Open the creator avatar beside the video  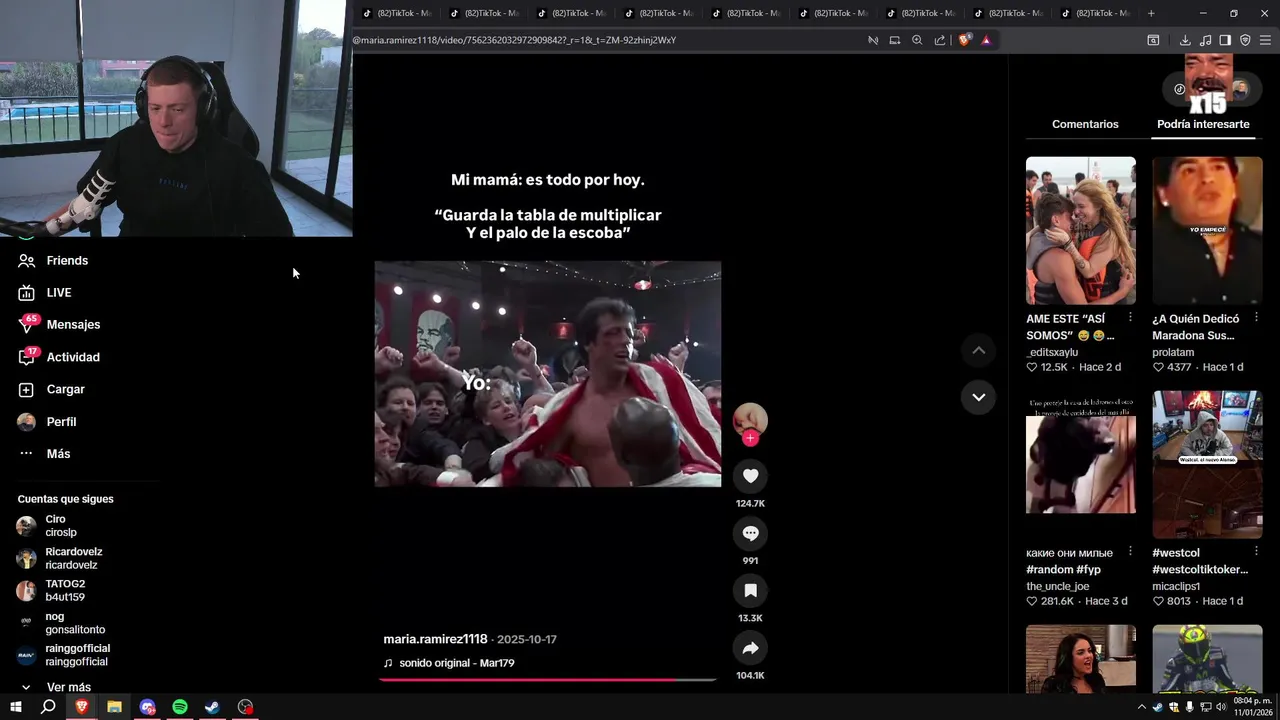[x=750, y=420]
